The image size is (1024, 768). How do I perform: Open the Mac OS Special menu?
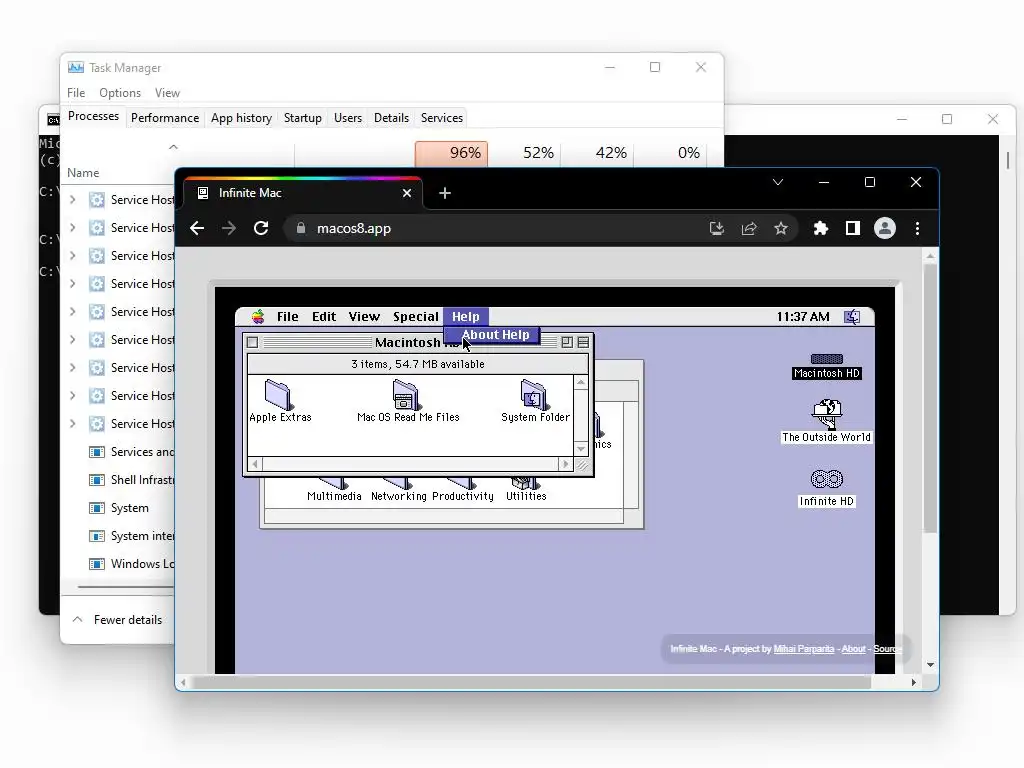415,317
